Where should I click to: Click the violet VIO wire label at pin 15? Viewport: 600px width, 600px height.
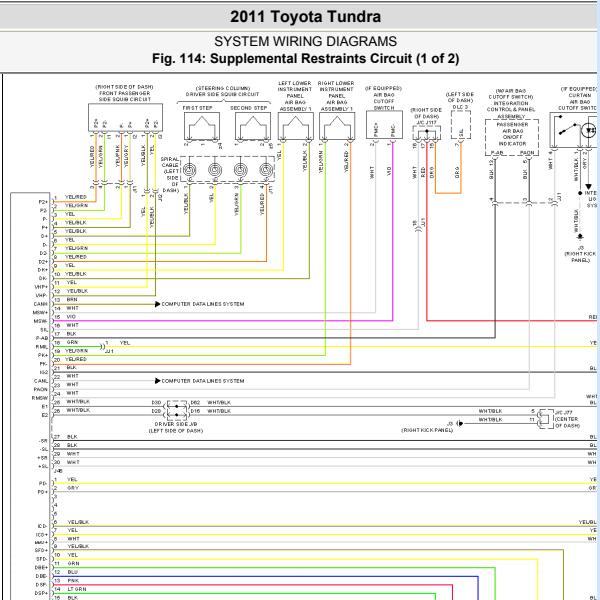click(71, 317)
